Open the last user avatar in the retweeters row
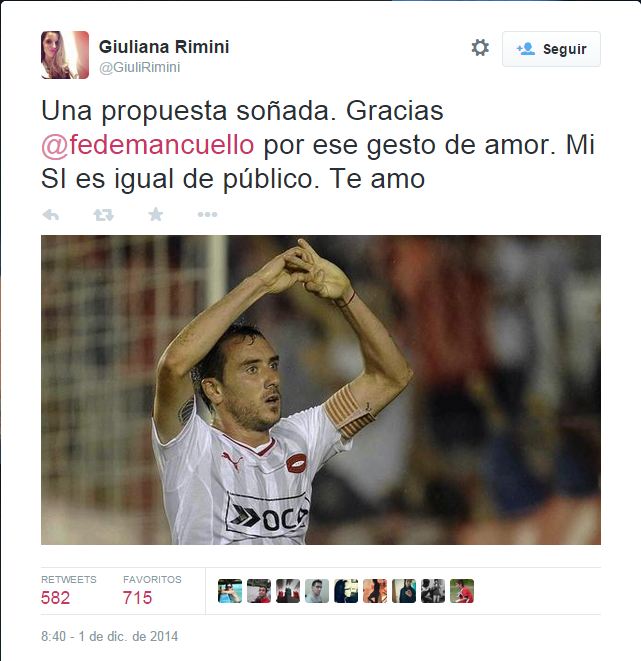 tap(462, 591)
